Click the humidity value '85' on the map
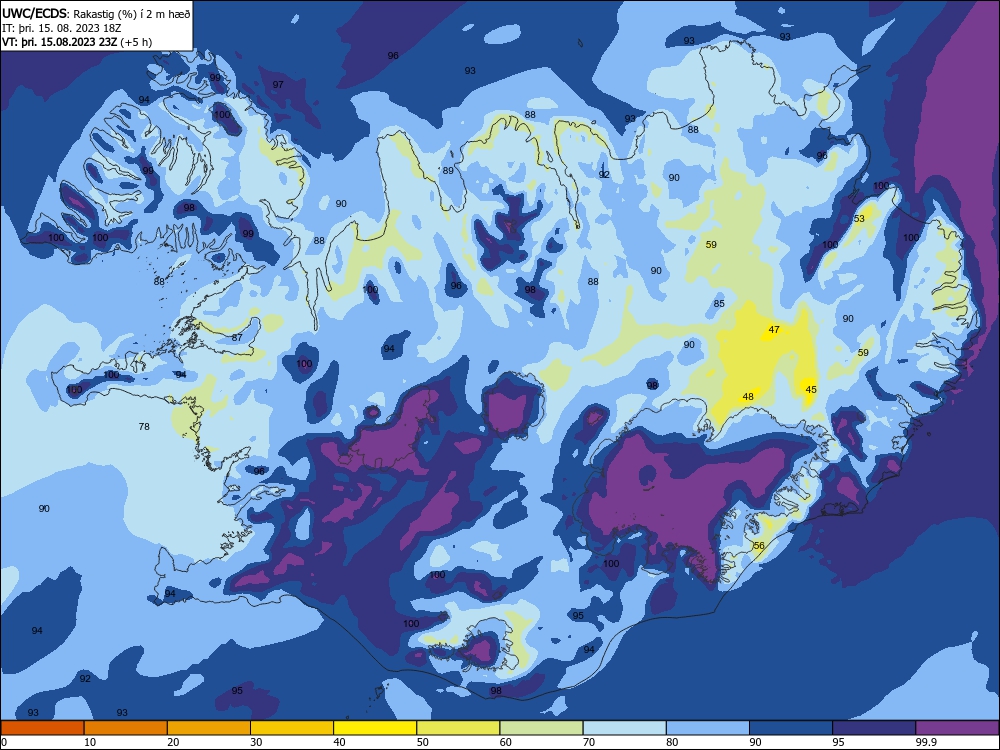The image size is (1000, 750). (719, 304)
